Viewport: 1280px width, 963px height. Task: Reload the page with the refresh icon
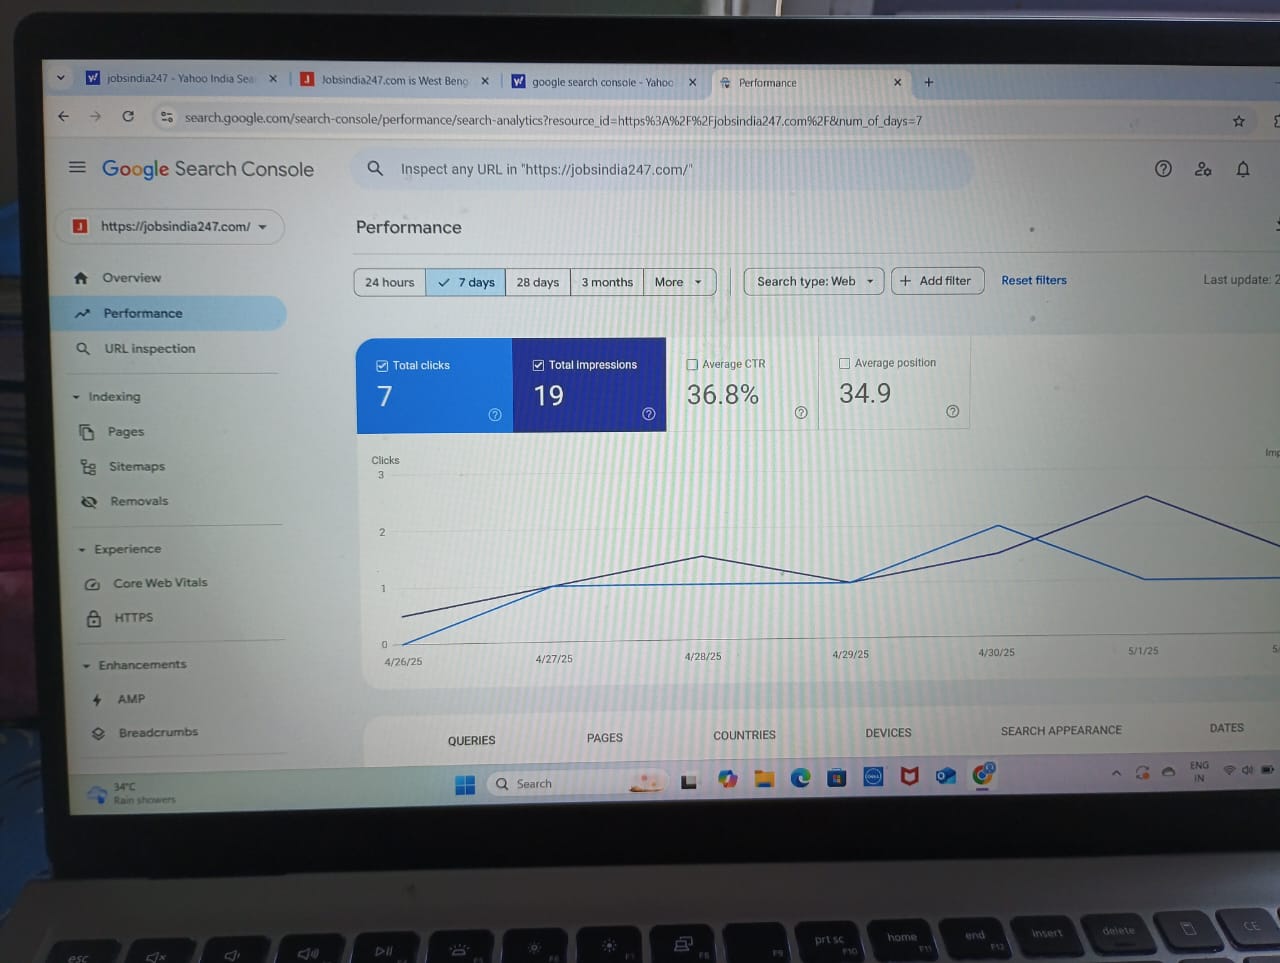pyautogui.click(x=128, y=116)
